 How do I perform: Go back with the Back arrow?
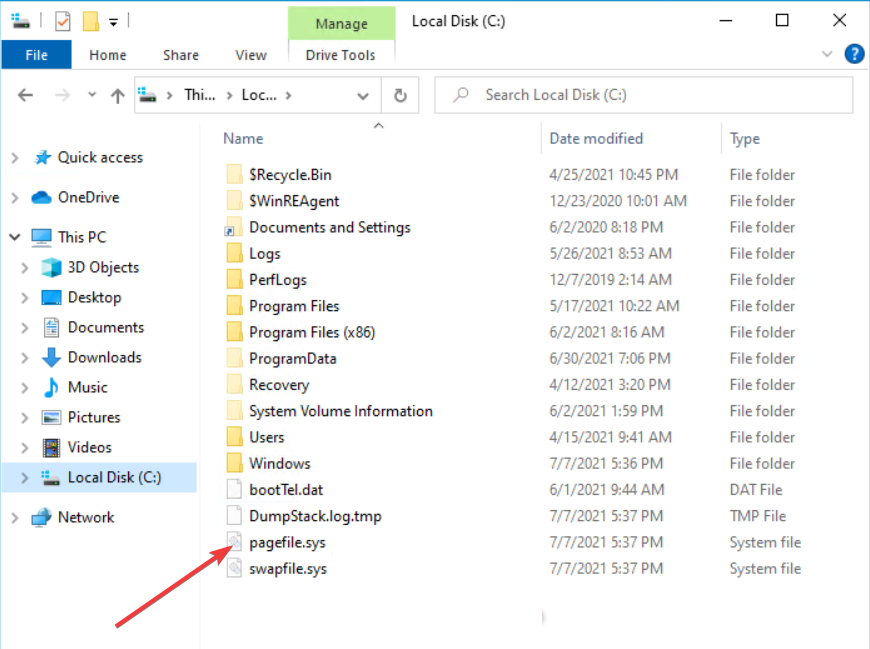tap(26, 95)
